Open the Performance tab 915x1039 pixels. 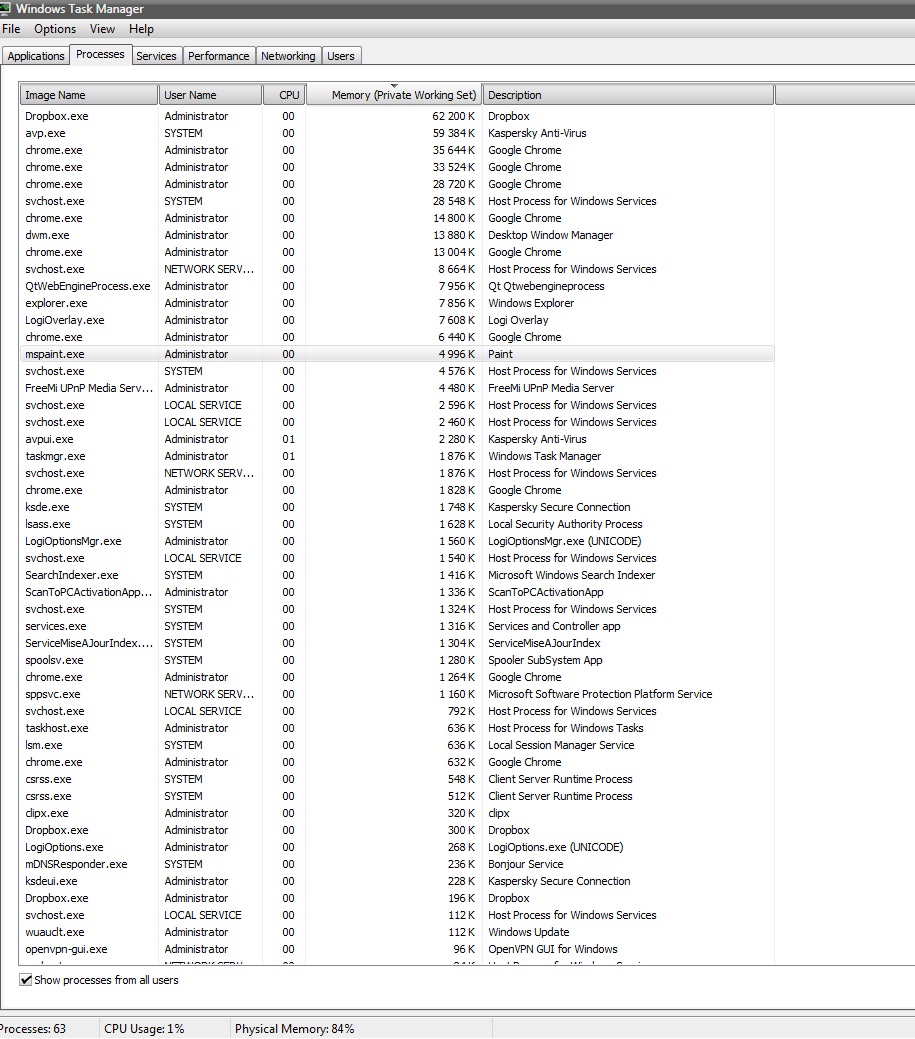(x=219, y=56)
